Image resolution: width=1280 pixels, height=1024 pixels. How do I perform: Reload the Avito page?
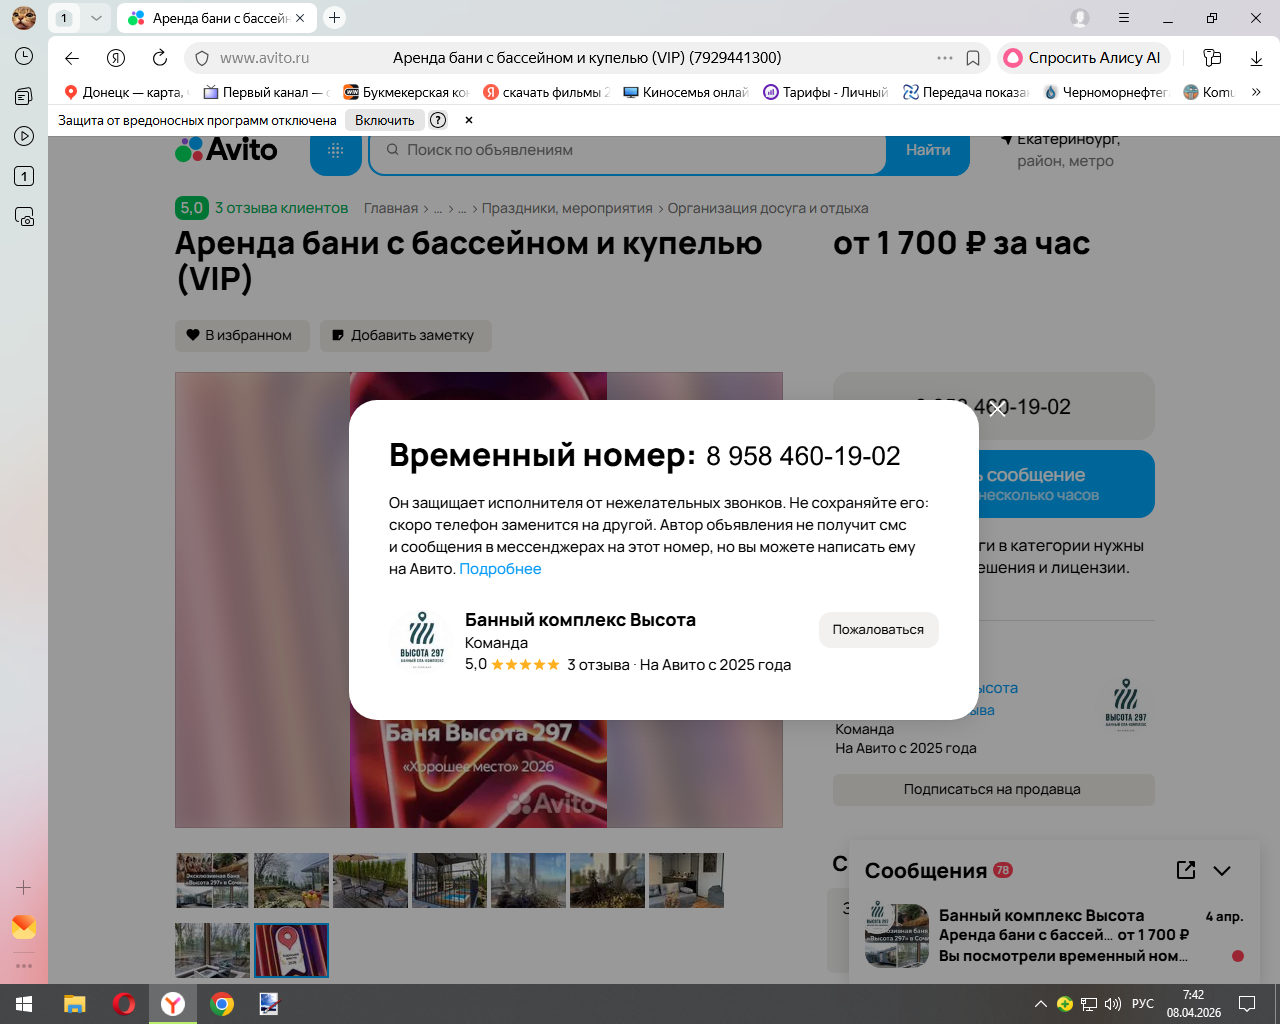[160, 58]
